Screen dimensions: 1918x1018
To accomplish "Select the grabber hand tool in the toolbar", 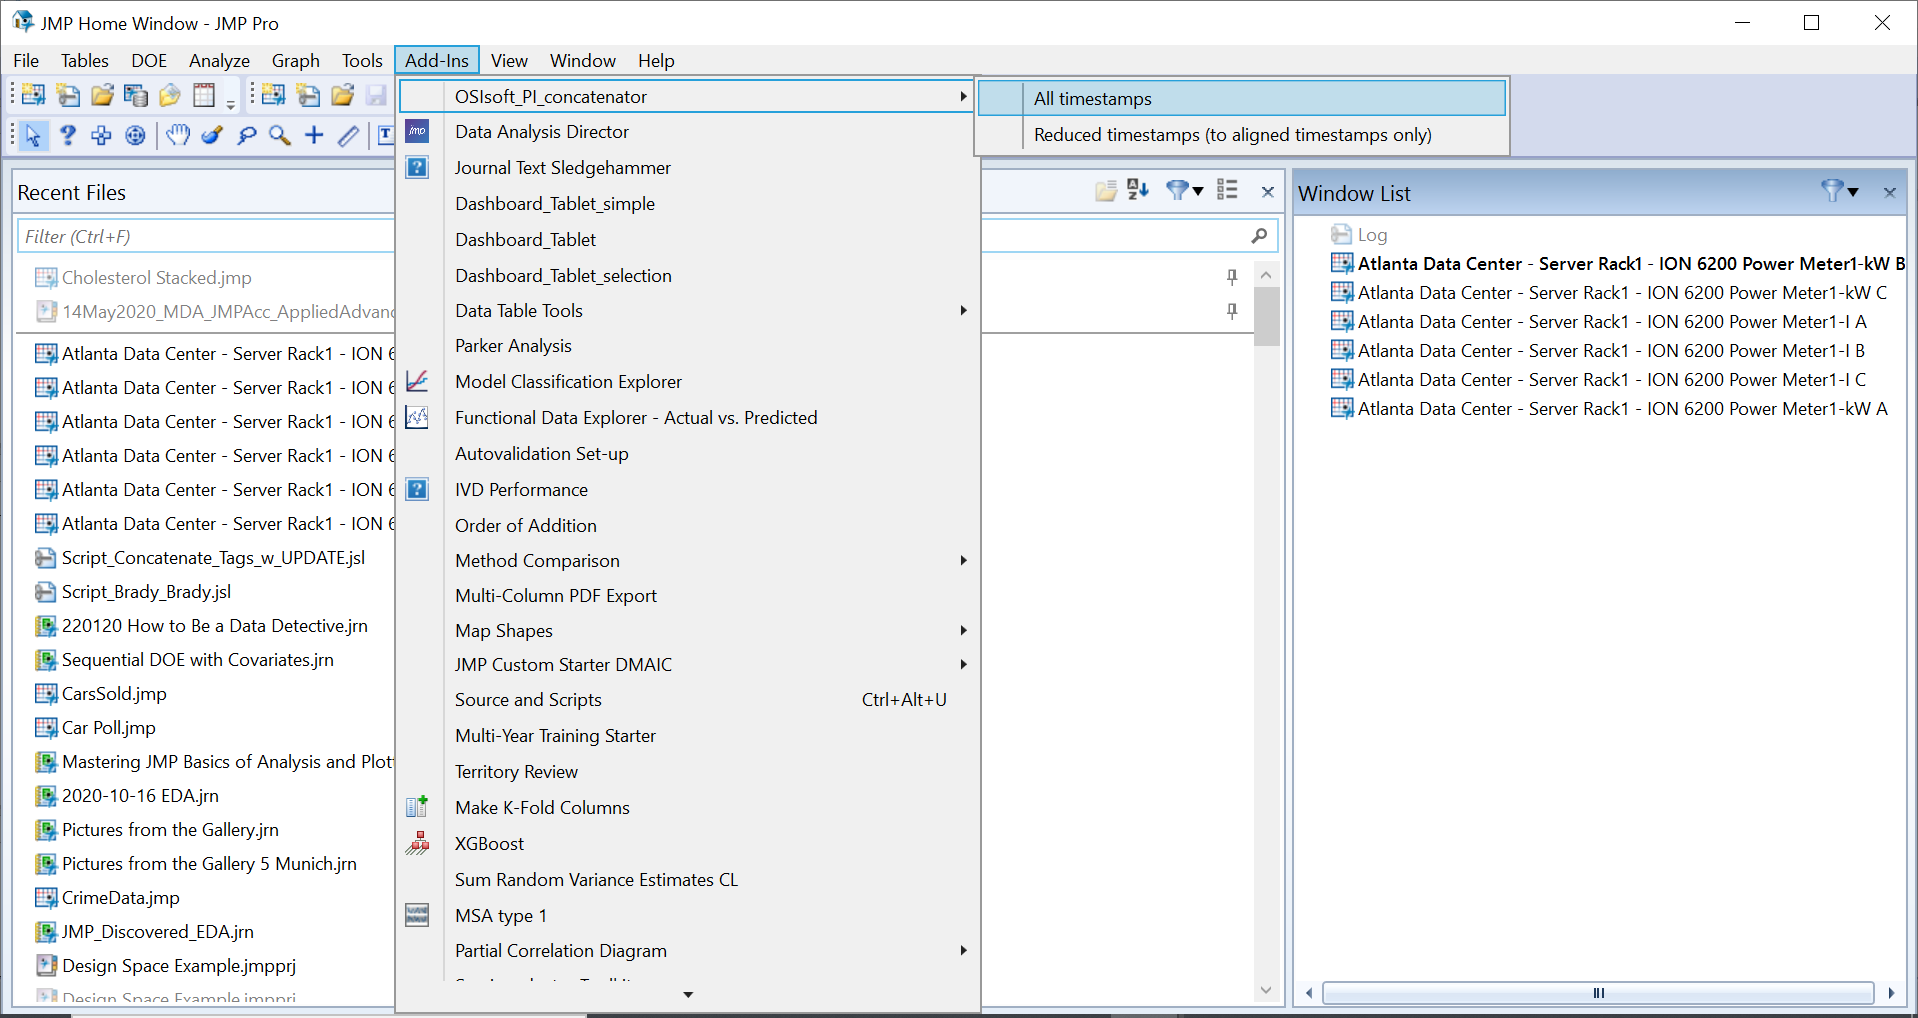I will (177, 135).
